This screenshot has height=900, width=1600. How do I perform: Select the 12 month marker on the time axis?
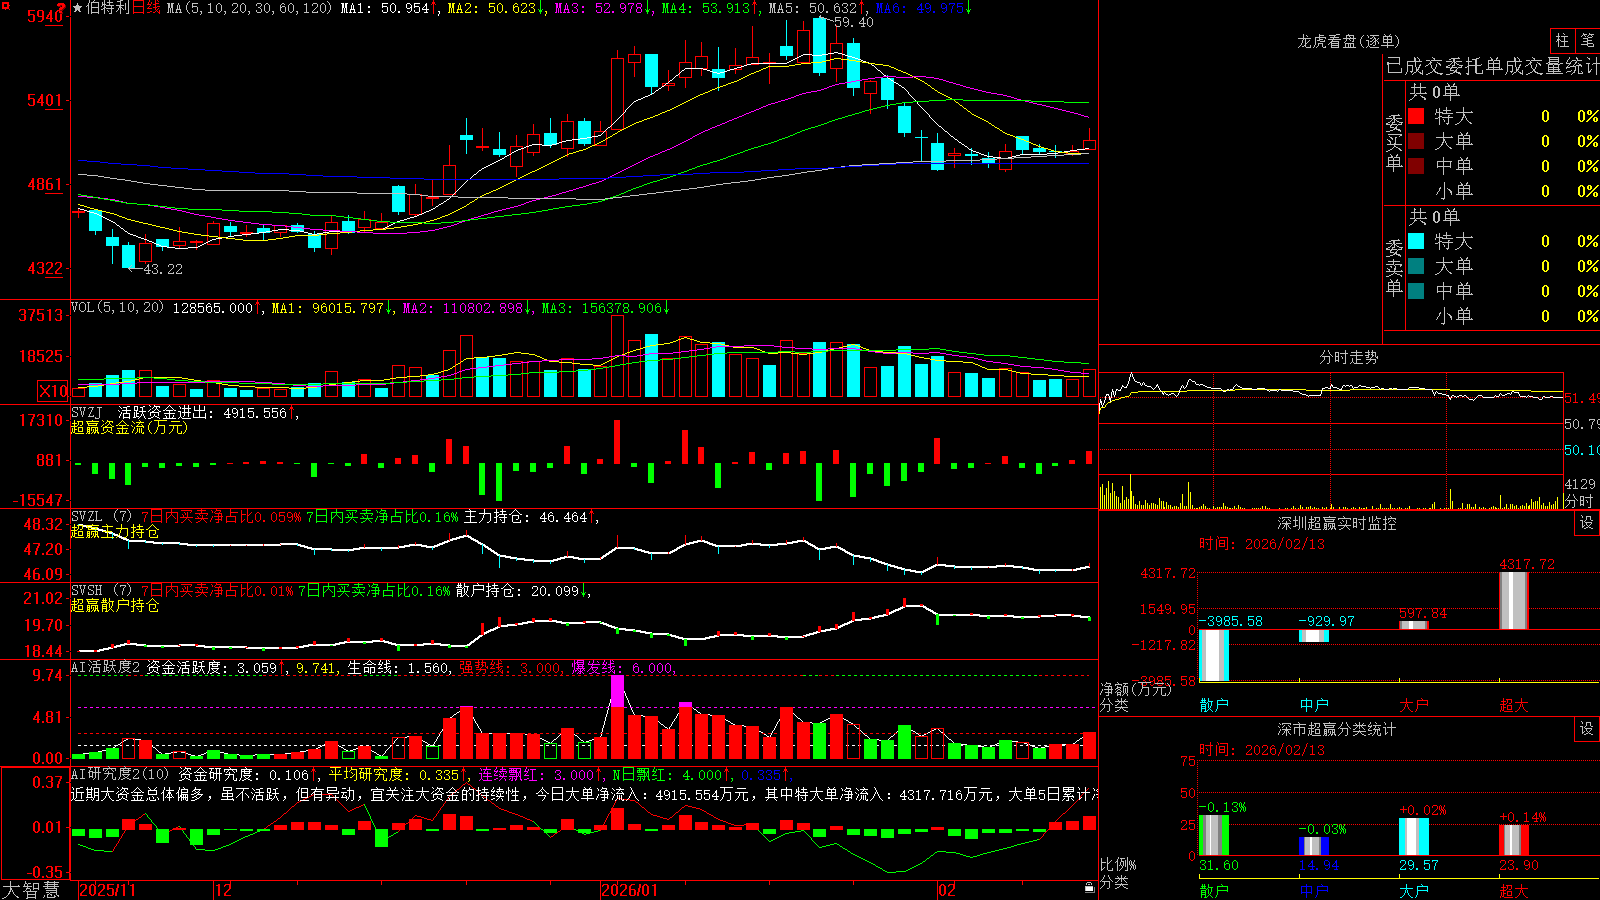tap(223, 890)
